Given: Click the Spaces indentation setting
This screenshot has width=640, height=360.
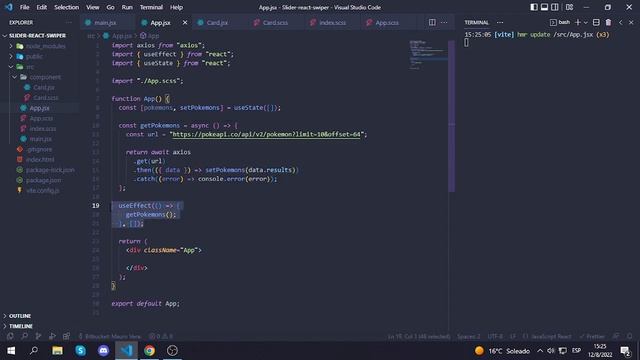Looking at the screenshot, I should click(x=469, y=336).
